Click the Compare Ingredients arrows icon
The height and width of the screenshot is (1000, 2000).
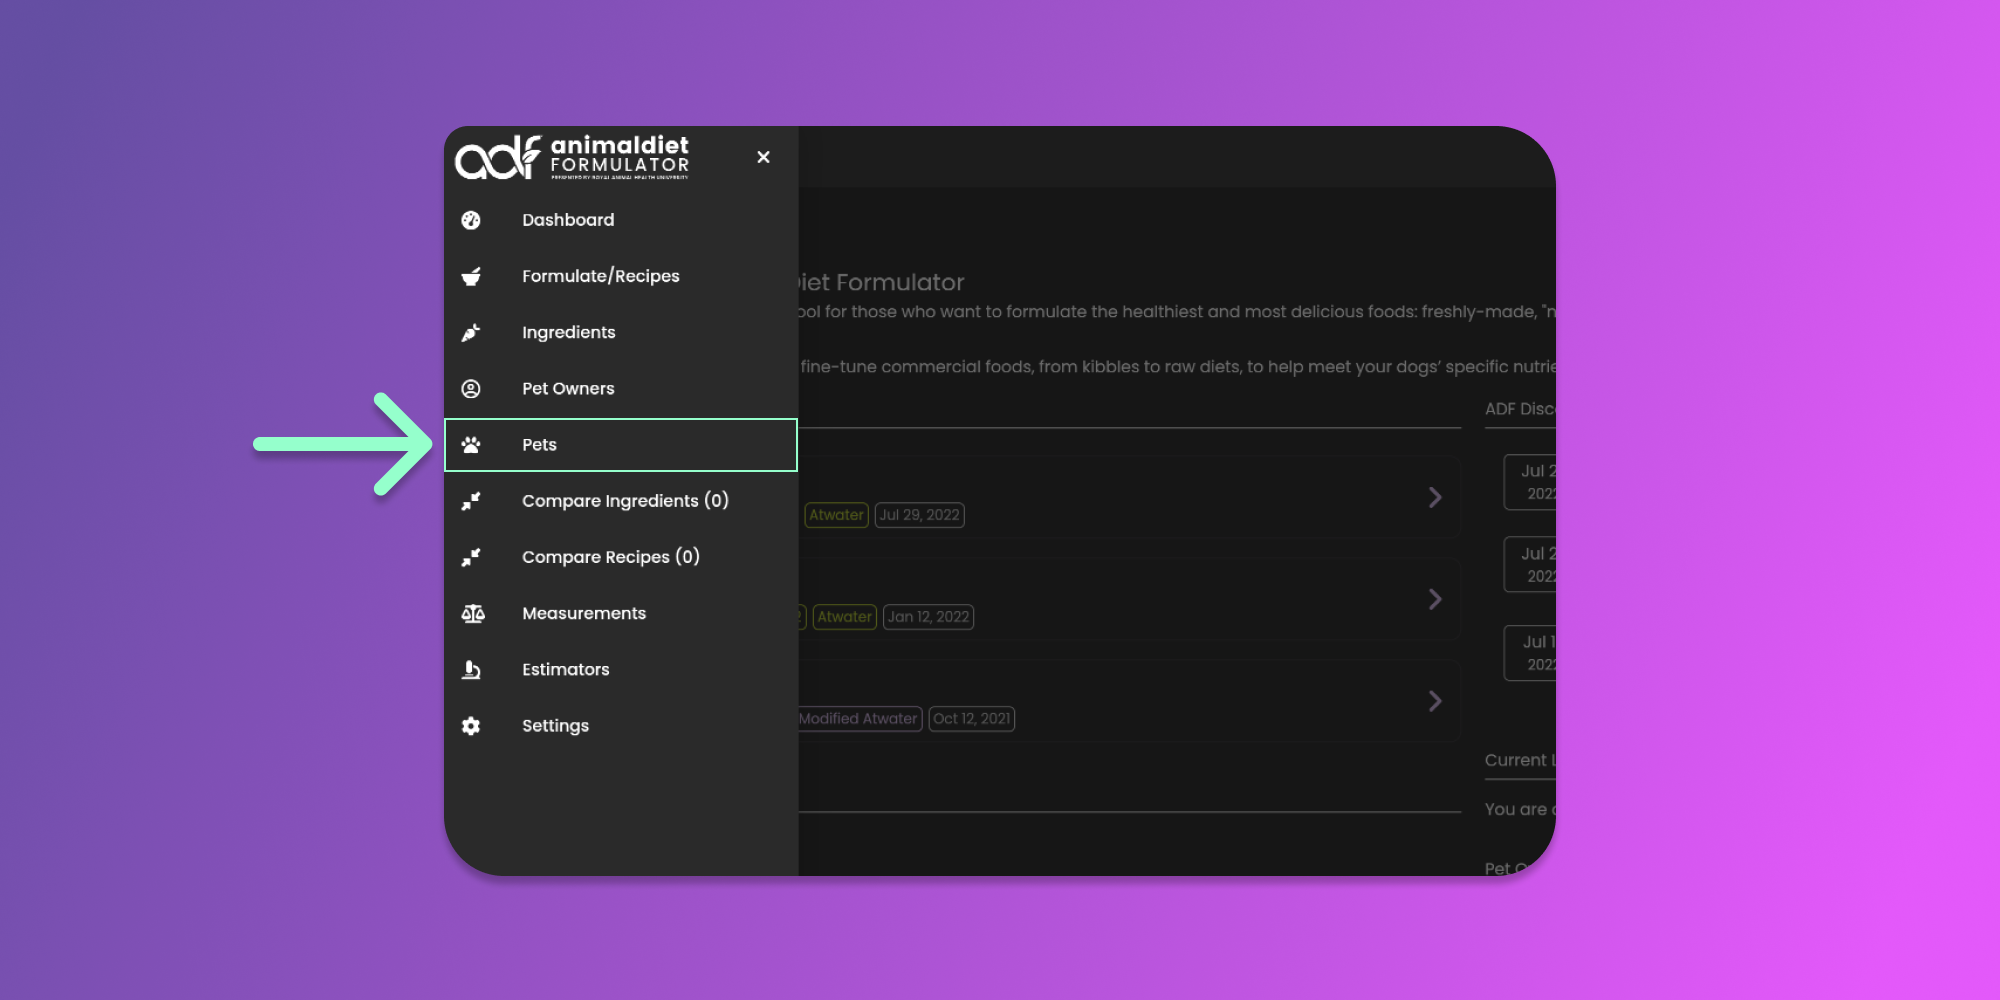(x=471, y=501)
